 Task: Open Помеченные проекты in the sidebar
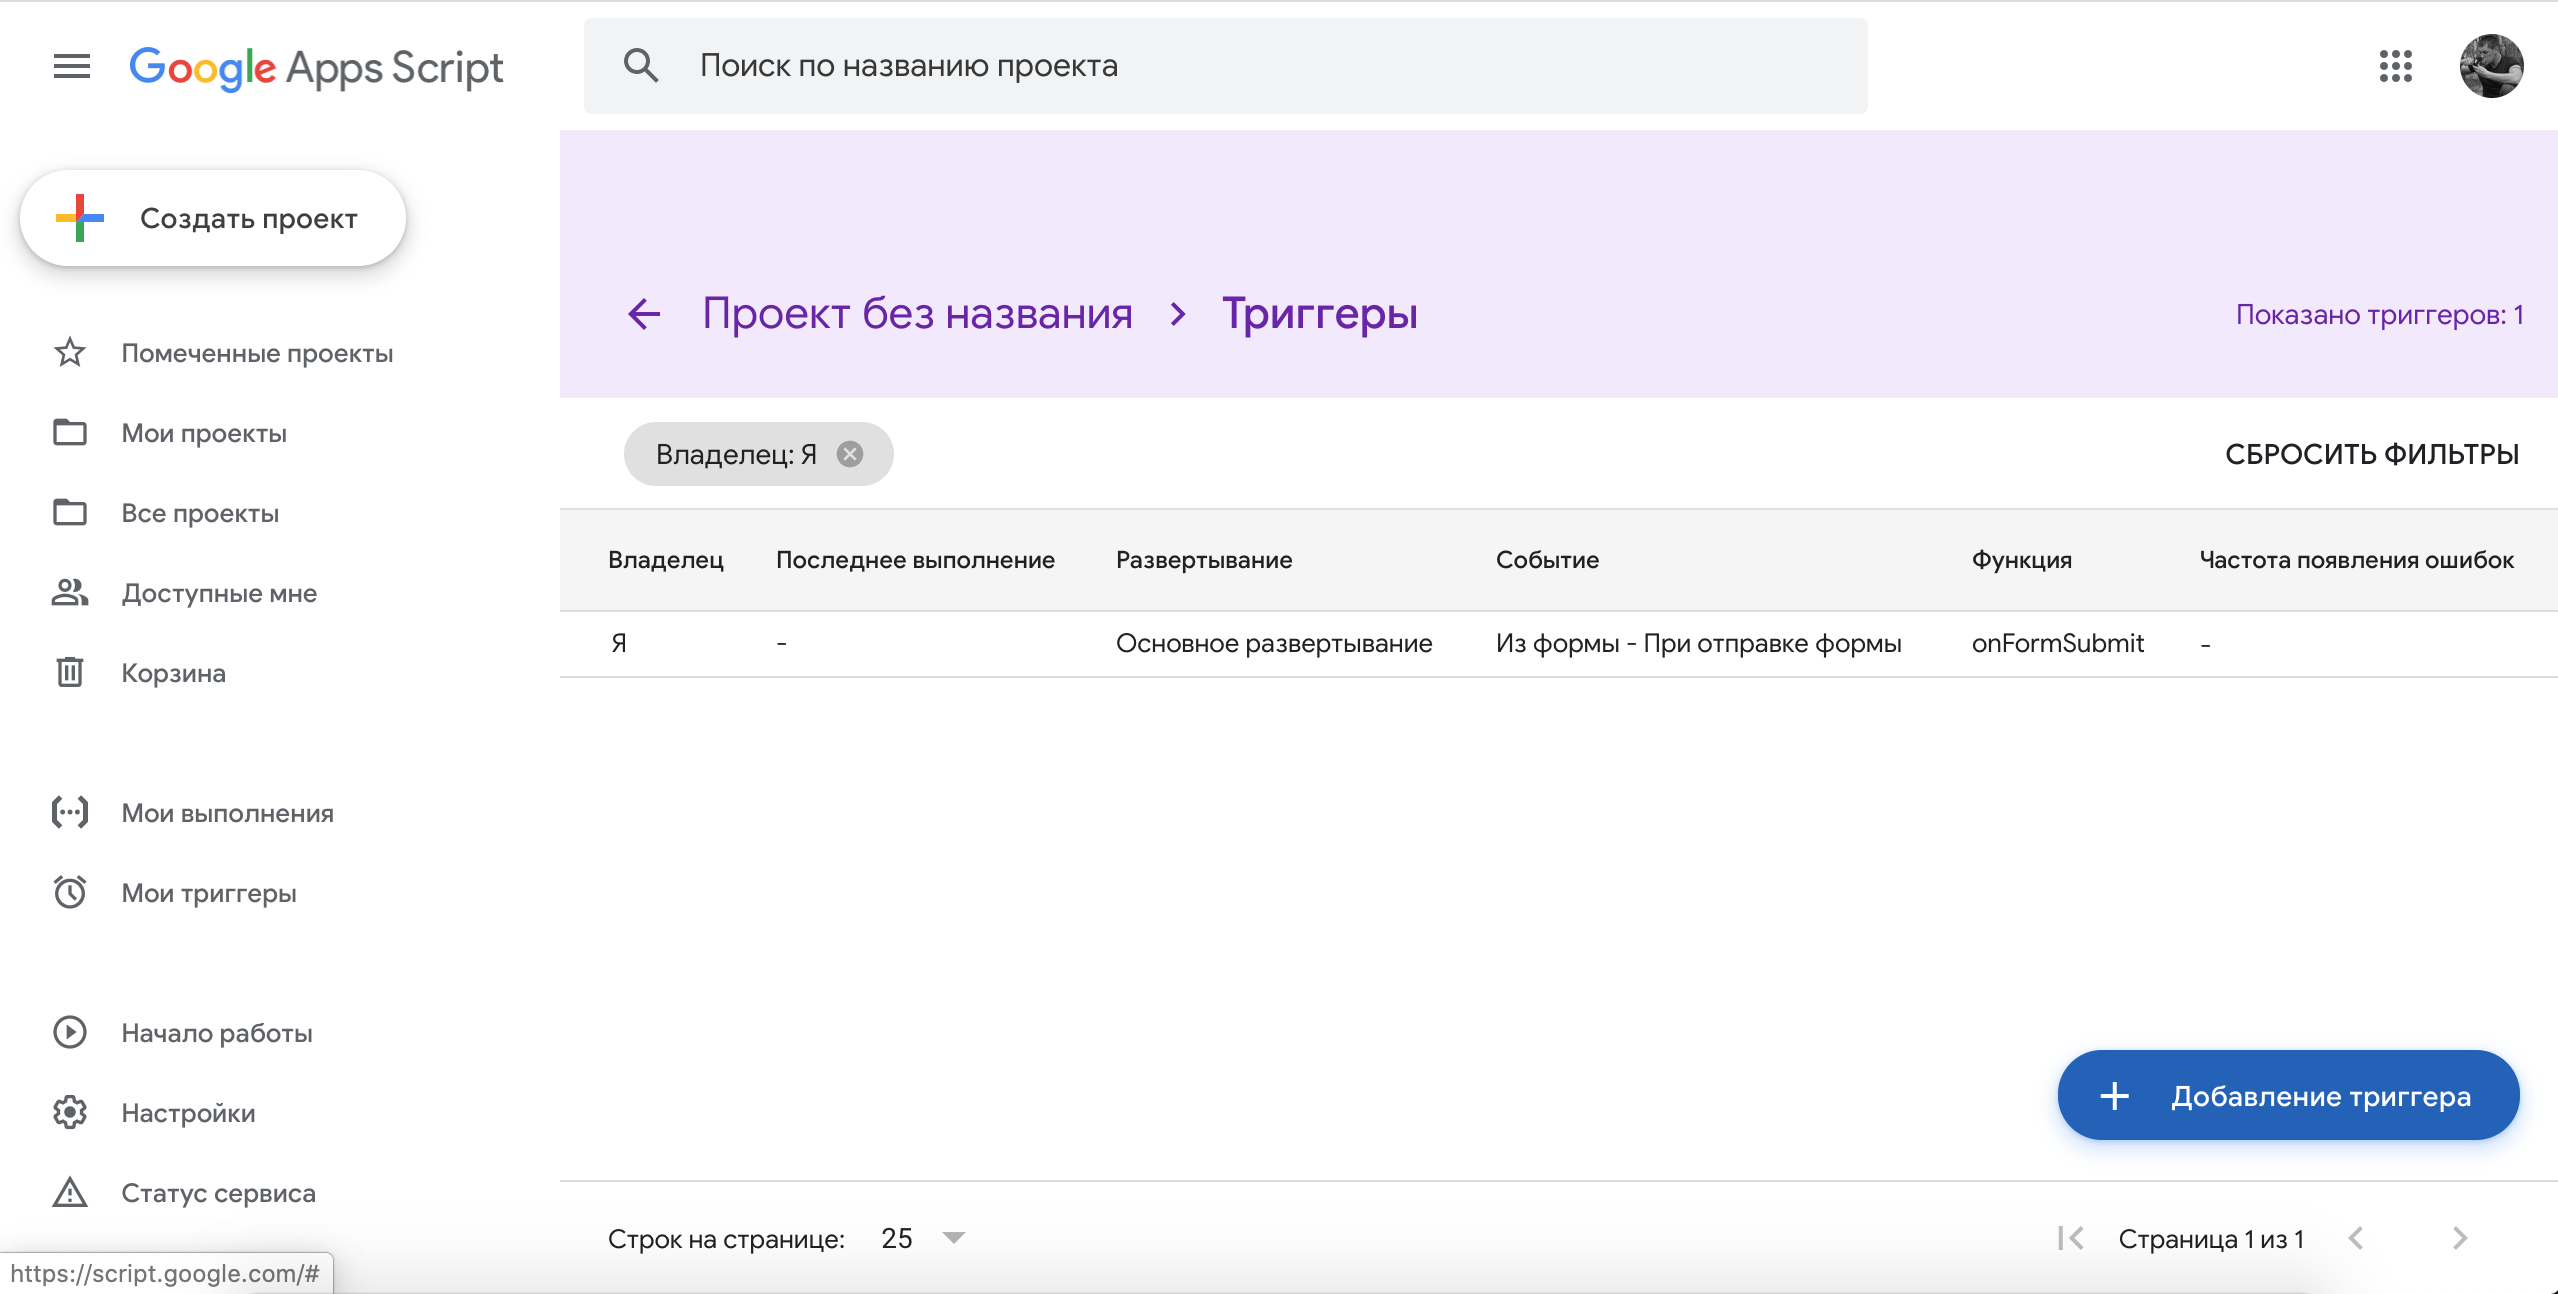tap(257, 353)
